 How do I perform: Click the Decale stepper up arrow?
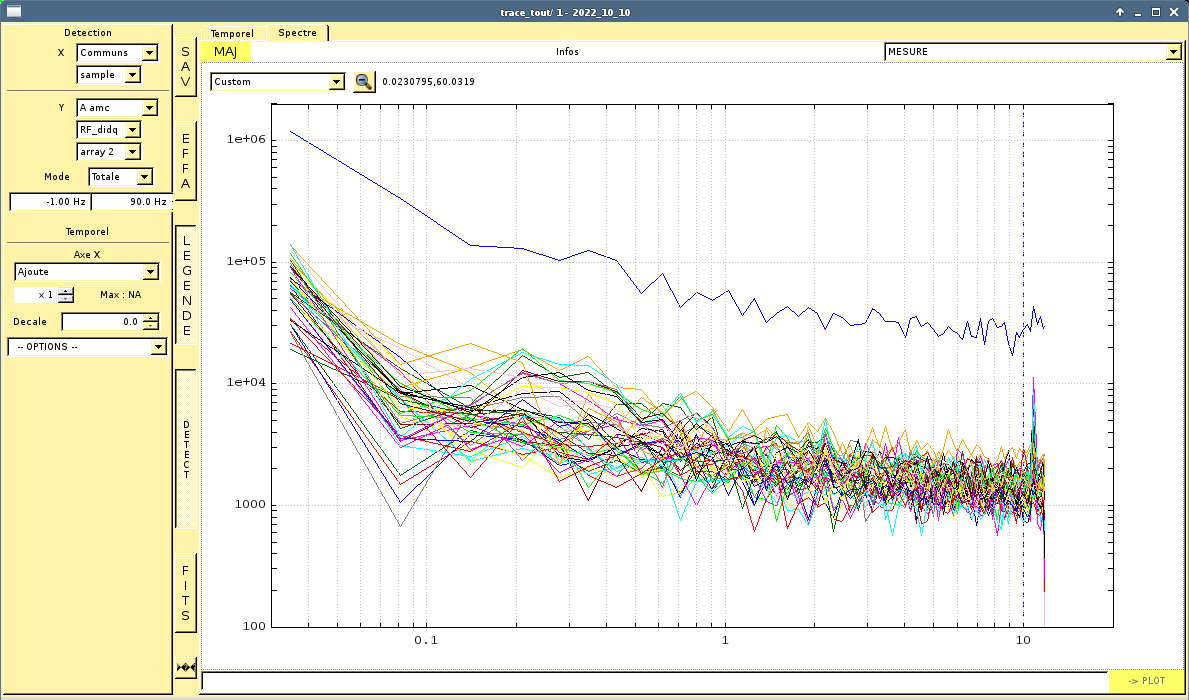tap(150, 318)
